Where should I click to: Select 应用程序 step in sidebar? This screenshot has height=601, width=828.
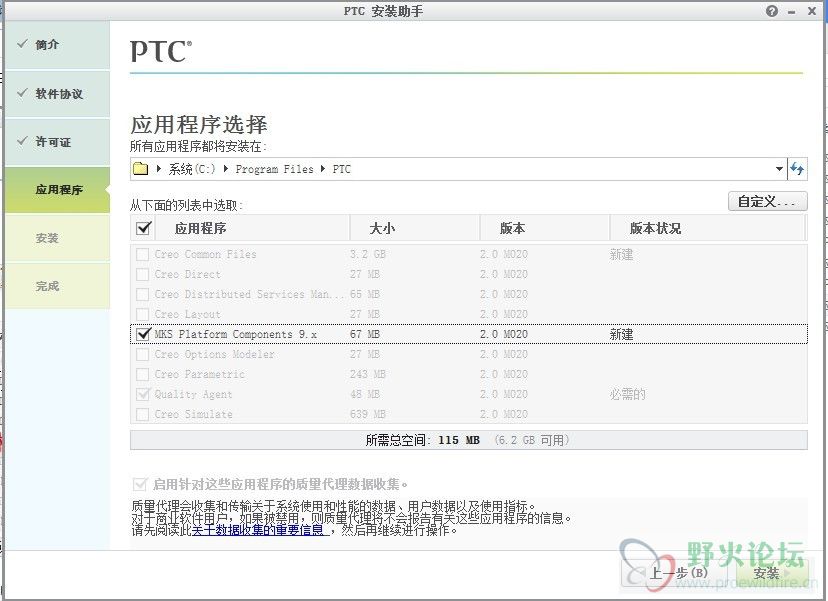(x=59, y=190)
